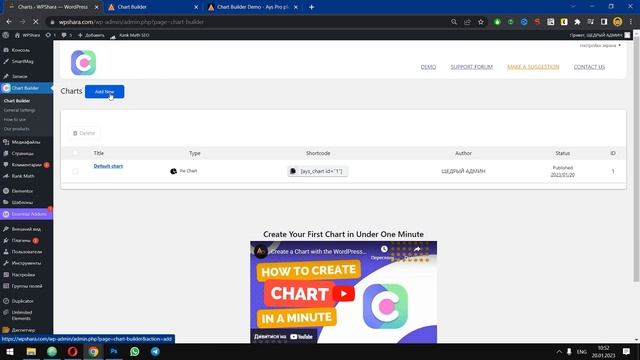Open the DEMO link in header
The width and height of the screenshot is (640, 360).
(428, 67)
